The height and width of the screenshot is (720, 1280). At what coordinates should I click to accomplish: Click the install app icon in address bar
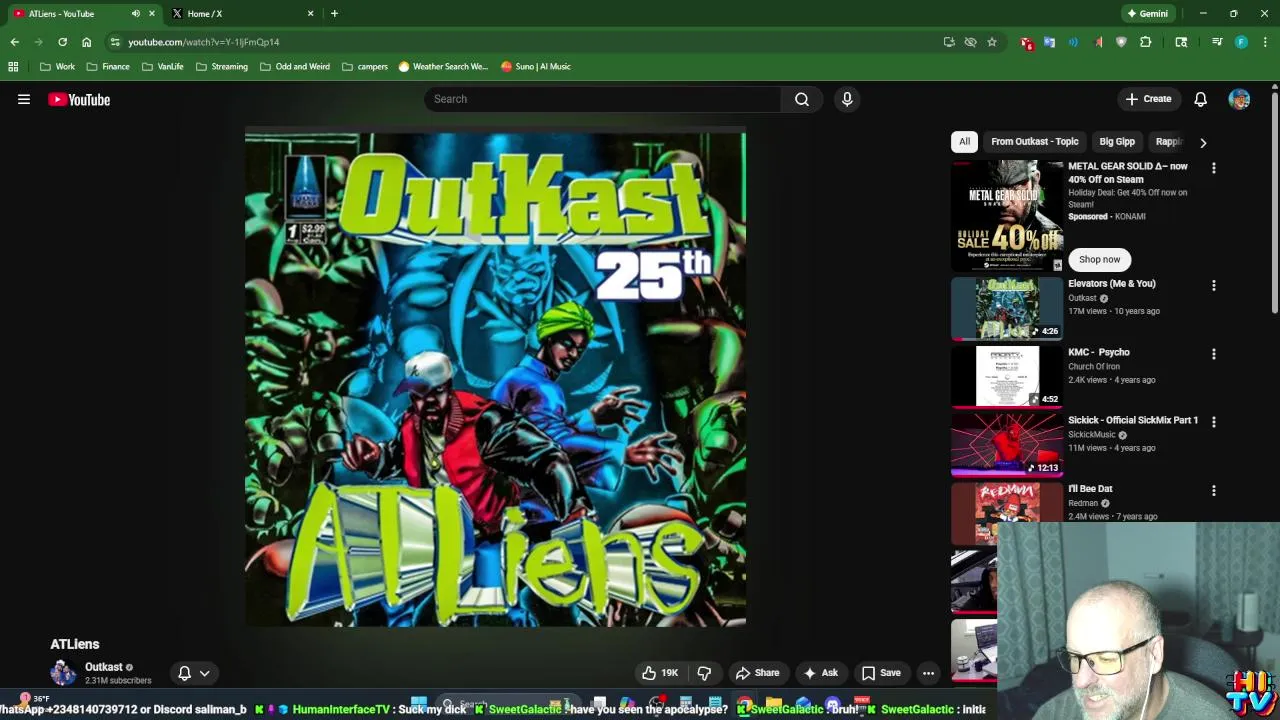tap(949, 42)
